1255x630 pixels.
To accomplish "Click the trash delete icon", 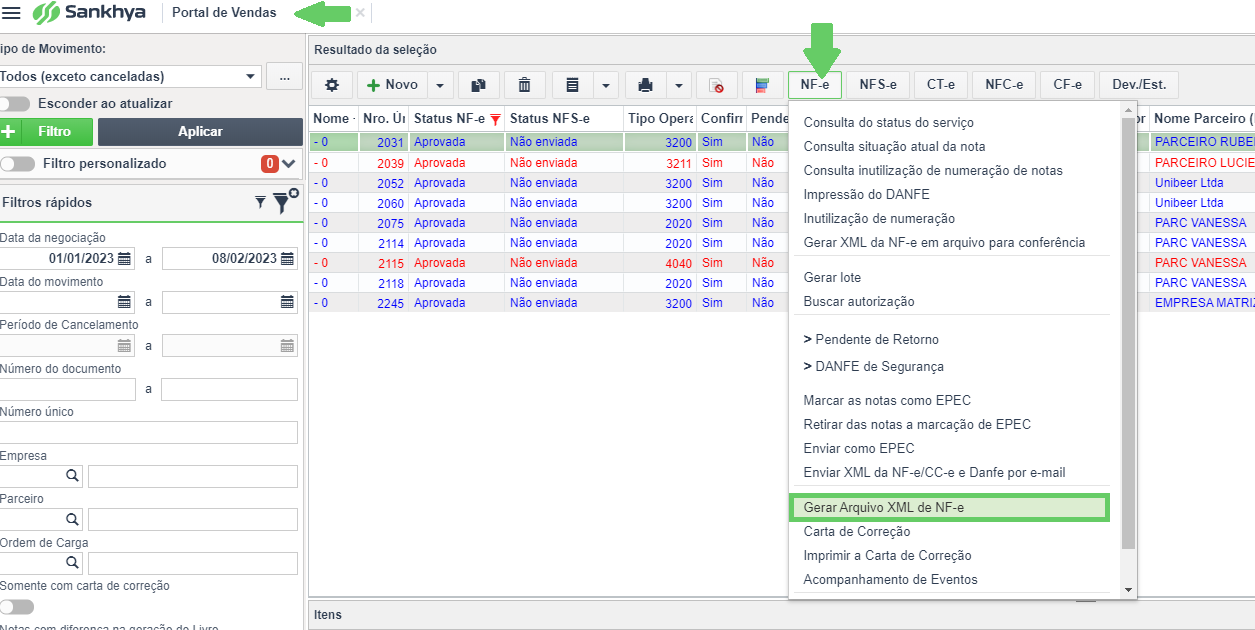I will [x=524, y=85].
